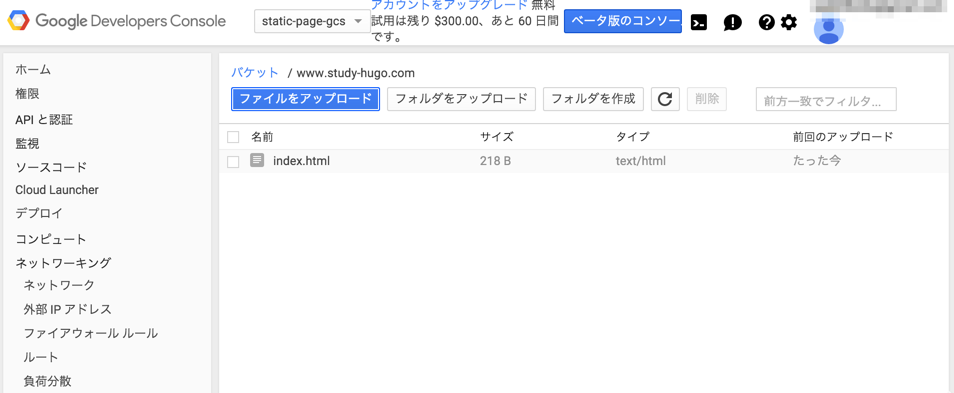Select 負荷分散 in sidebar
The width and height of the screenshot is (954, 393).
point(47,381)
